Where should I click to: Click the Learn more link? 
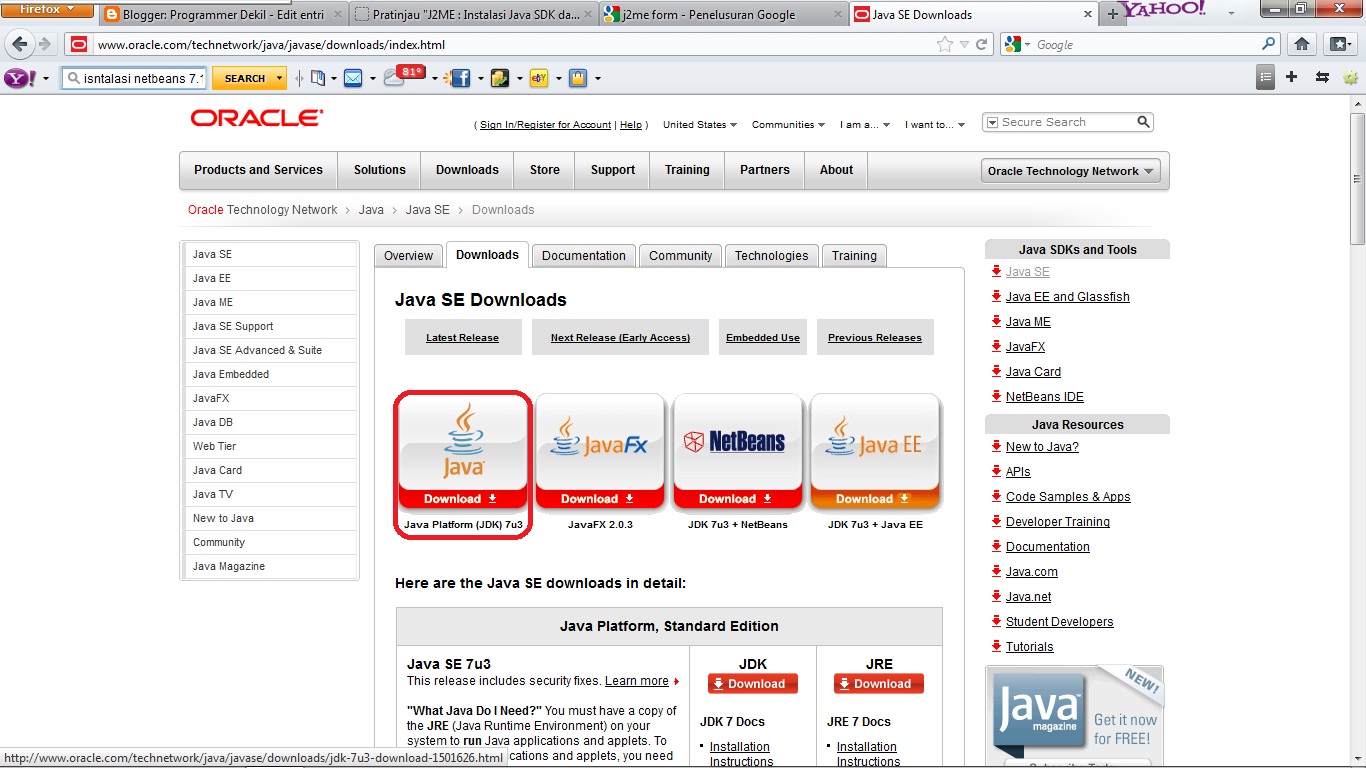click(636, 681)
